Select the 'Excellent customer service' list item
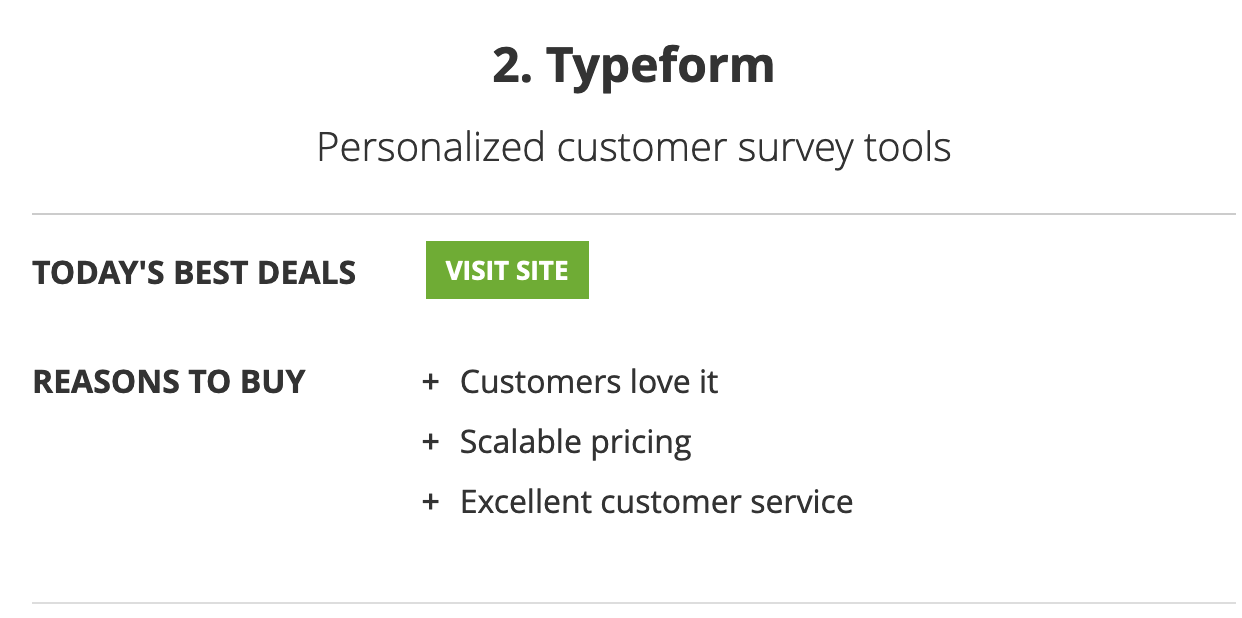 656,501
